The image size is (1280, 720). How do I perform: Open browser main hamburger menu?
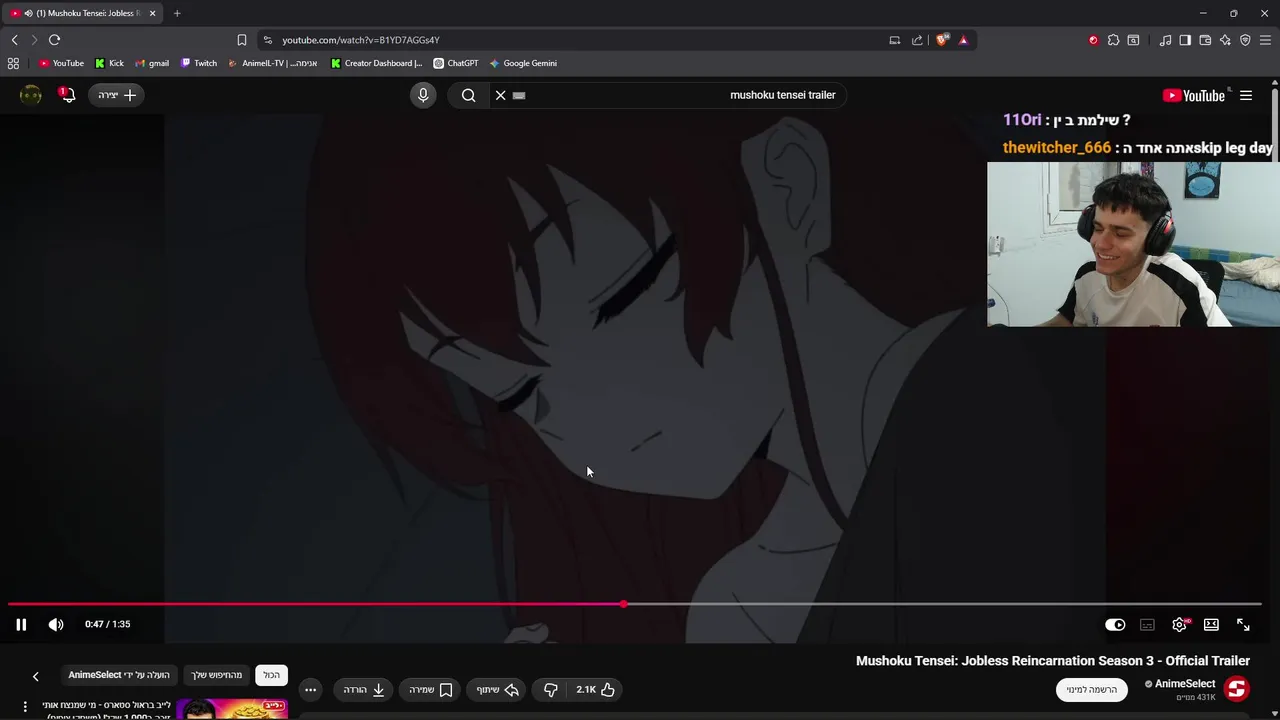point(1265,40)
